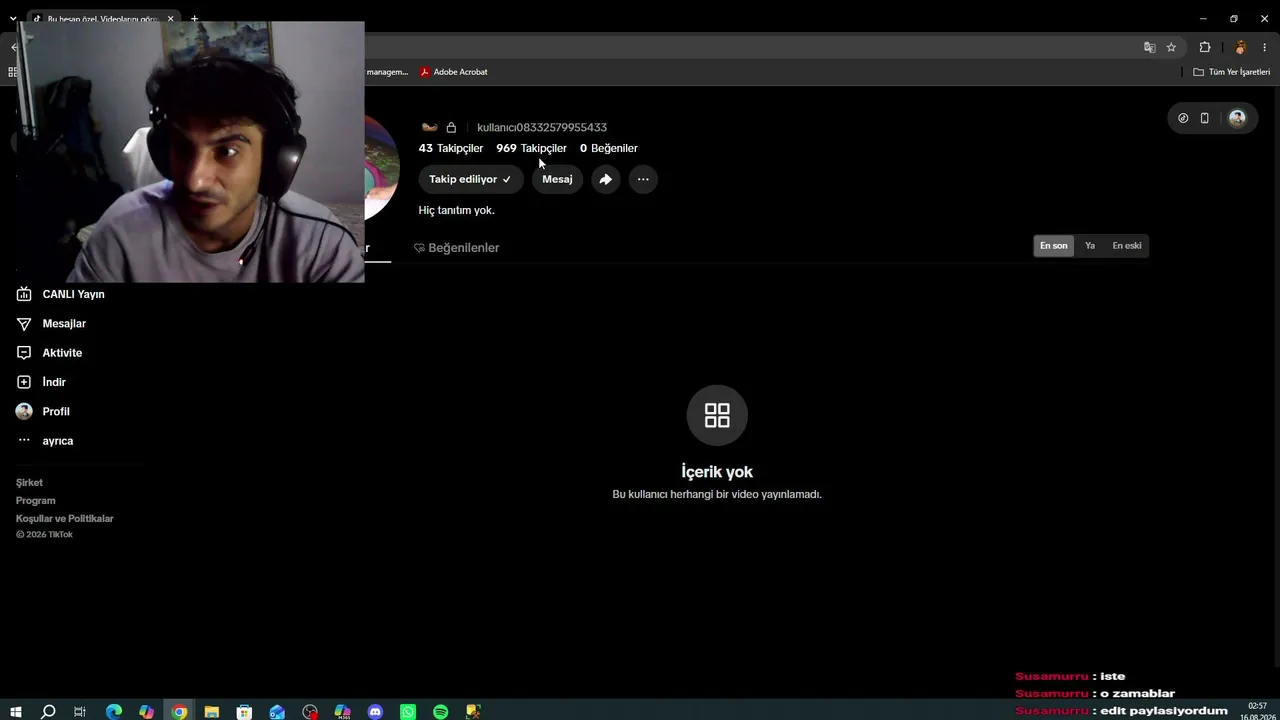Open Task View on the taskbar
This screenshot has width=1280, height=720.
click(80, 712)
